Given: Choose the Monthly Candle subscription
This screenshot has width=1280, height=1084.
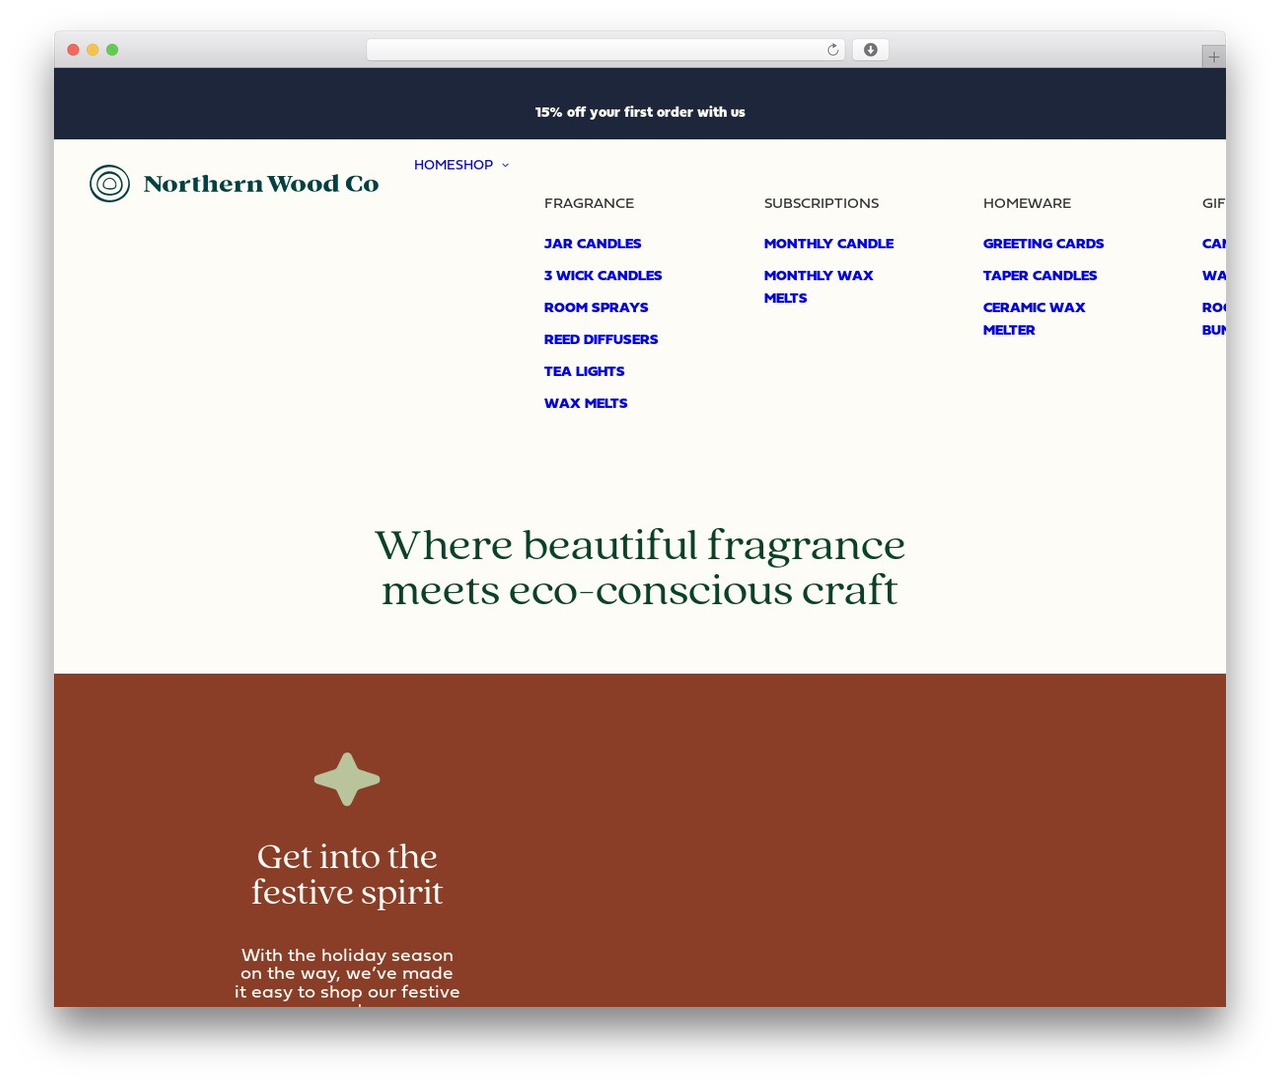Looking at the screenshot, I should (x=829, y=243).
